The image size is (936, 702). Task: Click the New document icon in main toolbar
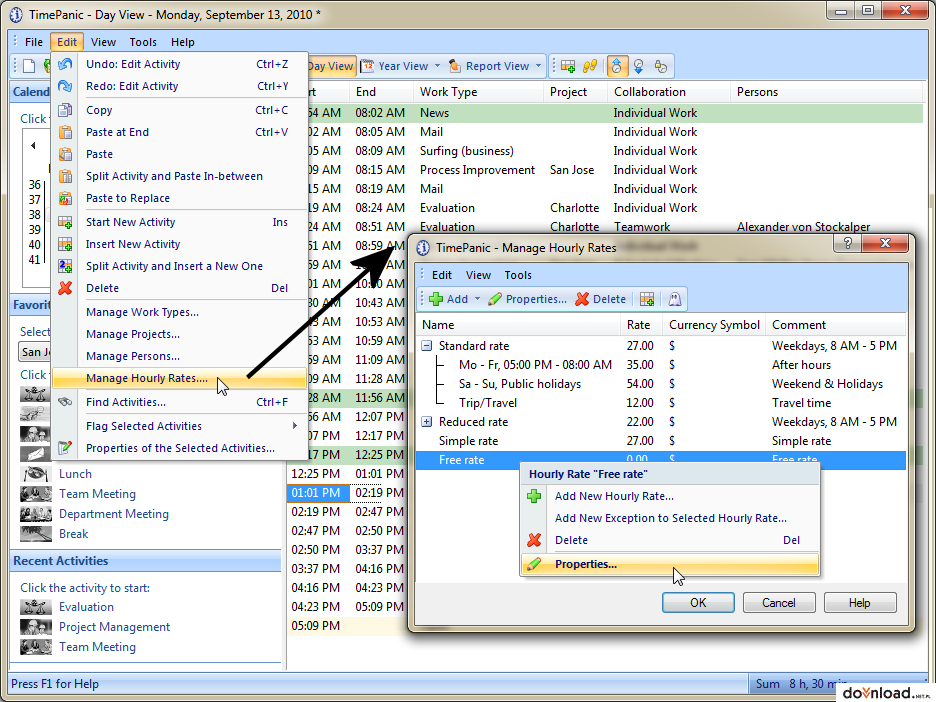coord(29,66)
